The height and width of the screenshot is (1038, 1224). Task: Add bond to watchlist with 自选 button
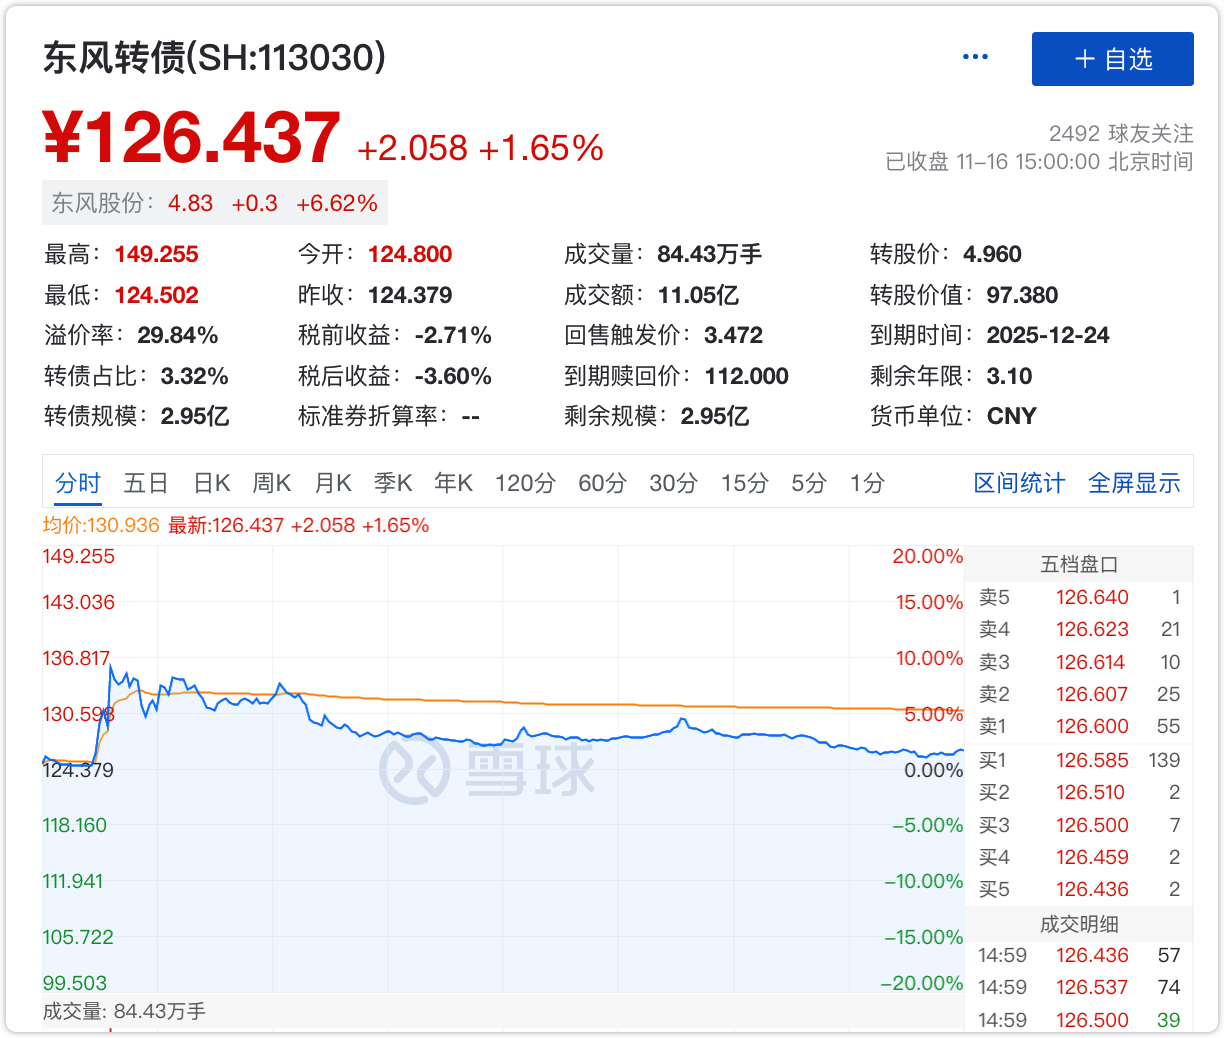pos(1112,59)
